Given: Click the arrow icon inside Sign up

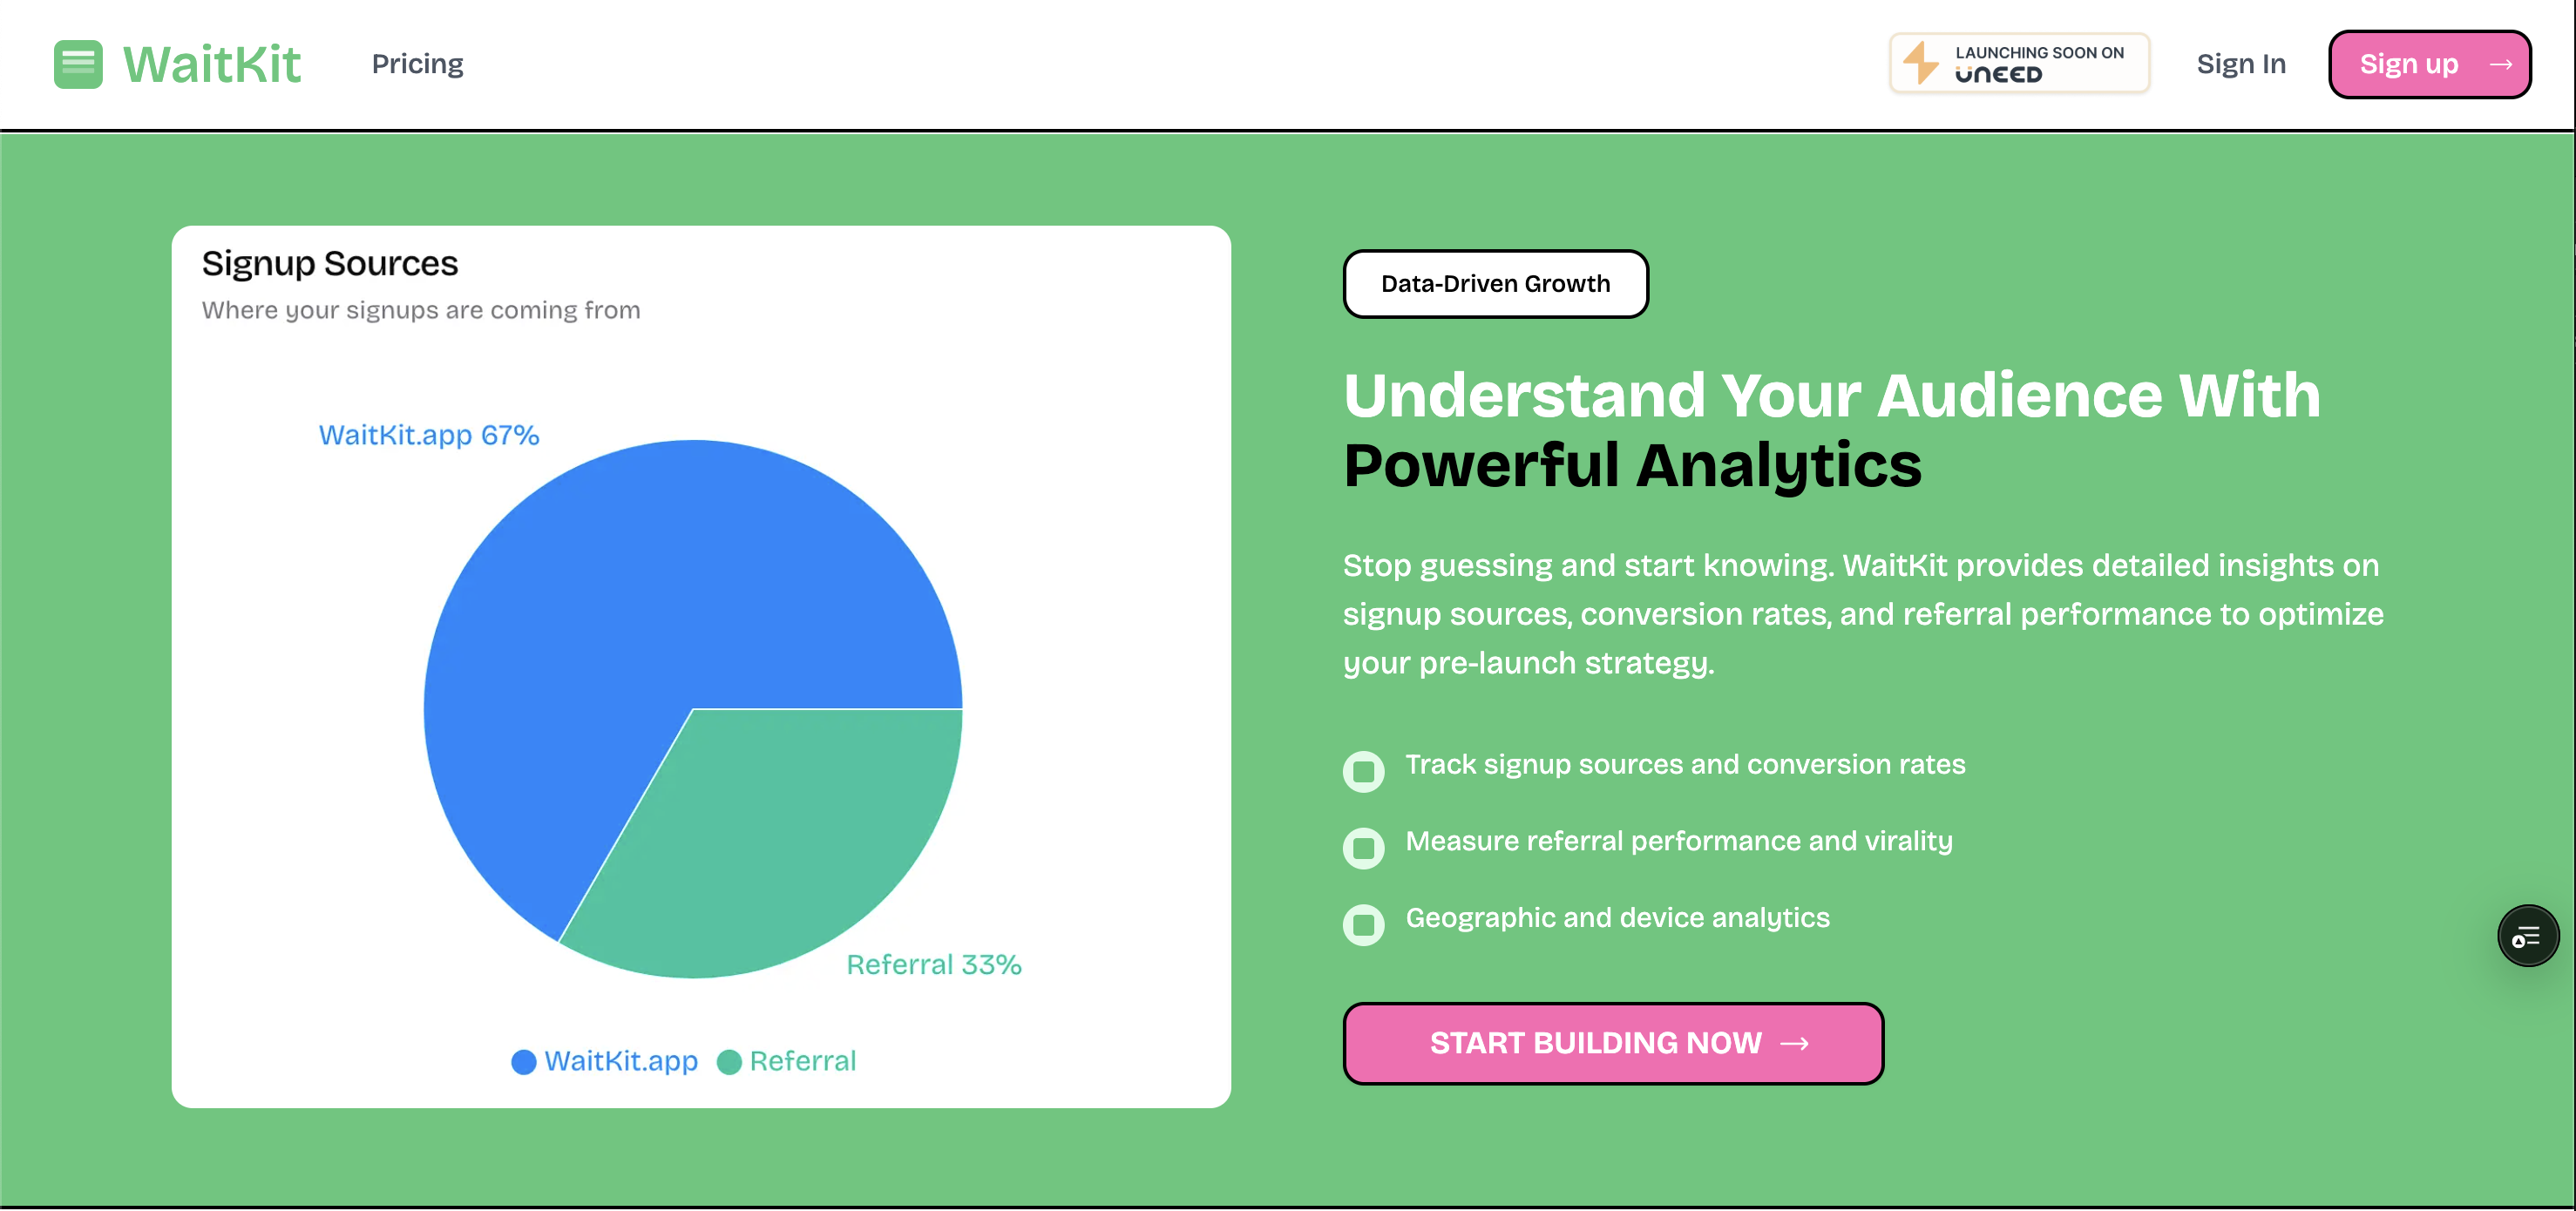Looking at the screenshot, I should [x=2501, y=64].
